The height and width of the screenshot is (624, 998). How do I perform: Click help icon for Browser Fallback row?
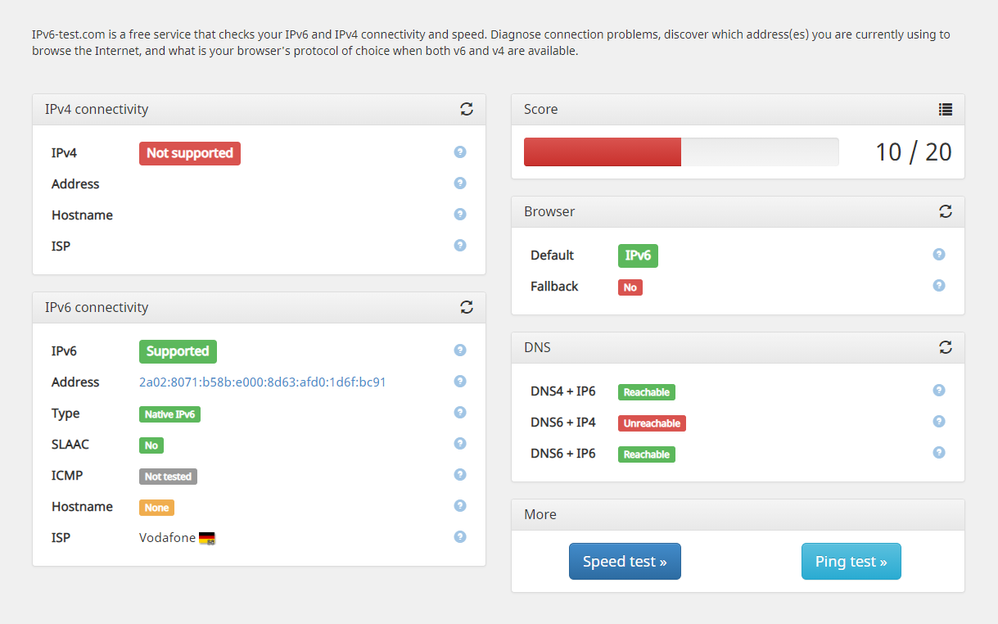point(939,285)
